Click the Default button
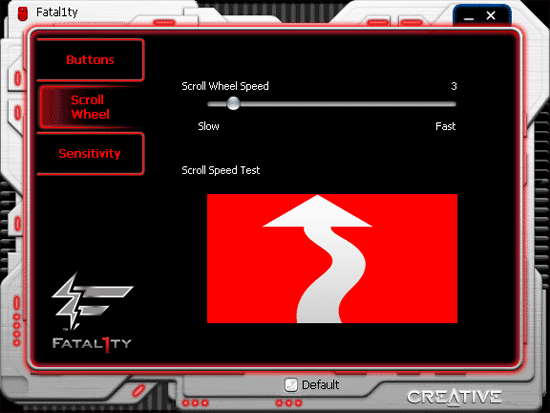550x413 pixels. (x=311, y=385)
